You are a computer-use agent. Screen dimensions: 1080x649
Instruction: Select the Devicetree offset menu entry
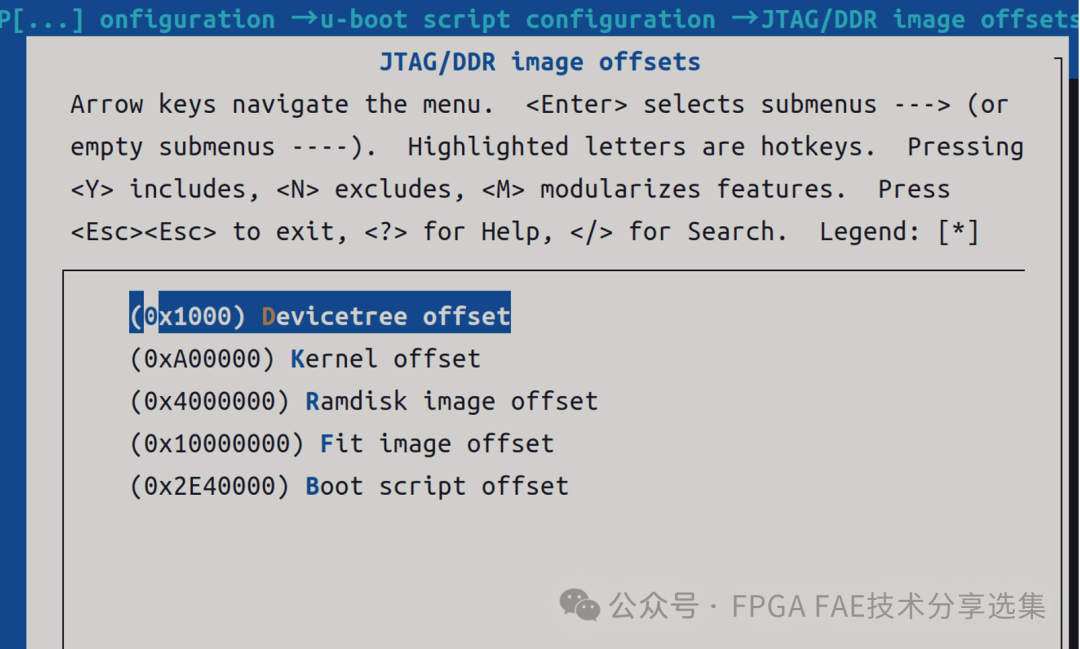(386, 317)
